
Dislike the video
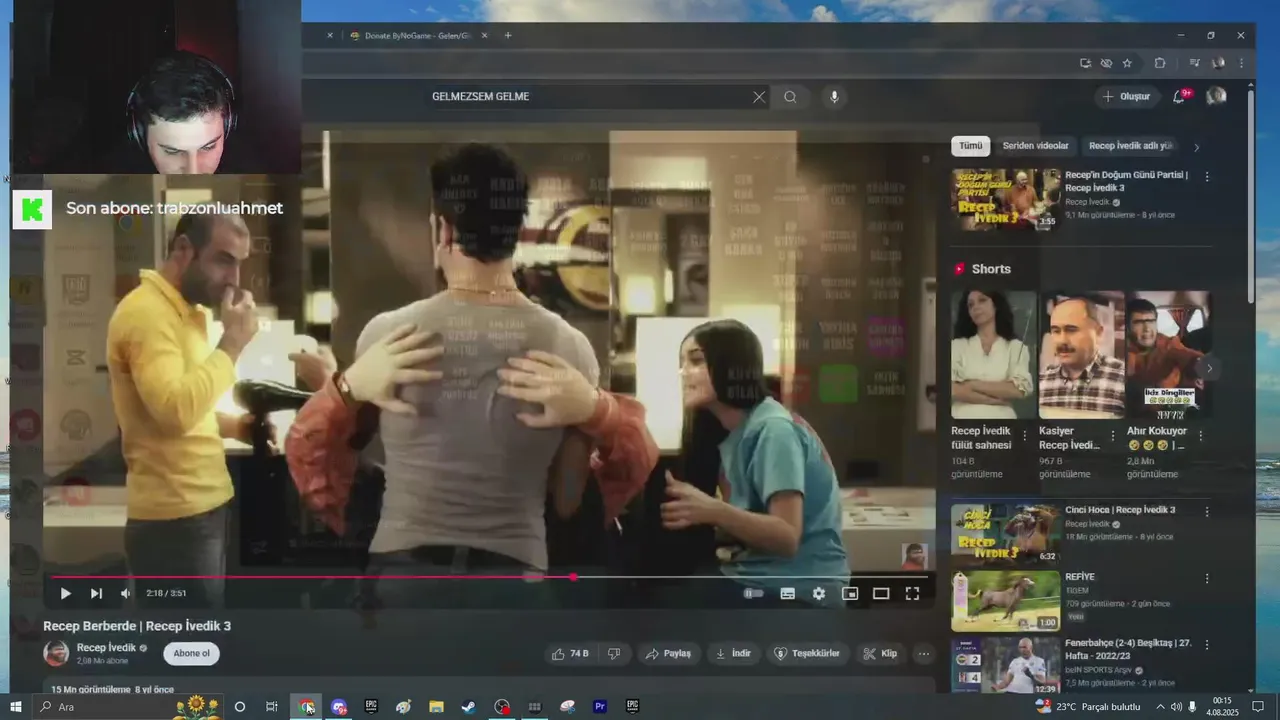click(614, 653)
